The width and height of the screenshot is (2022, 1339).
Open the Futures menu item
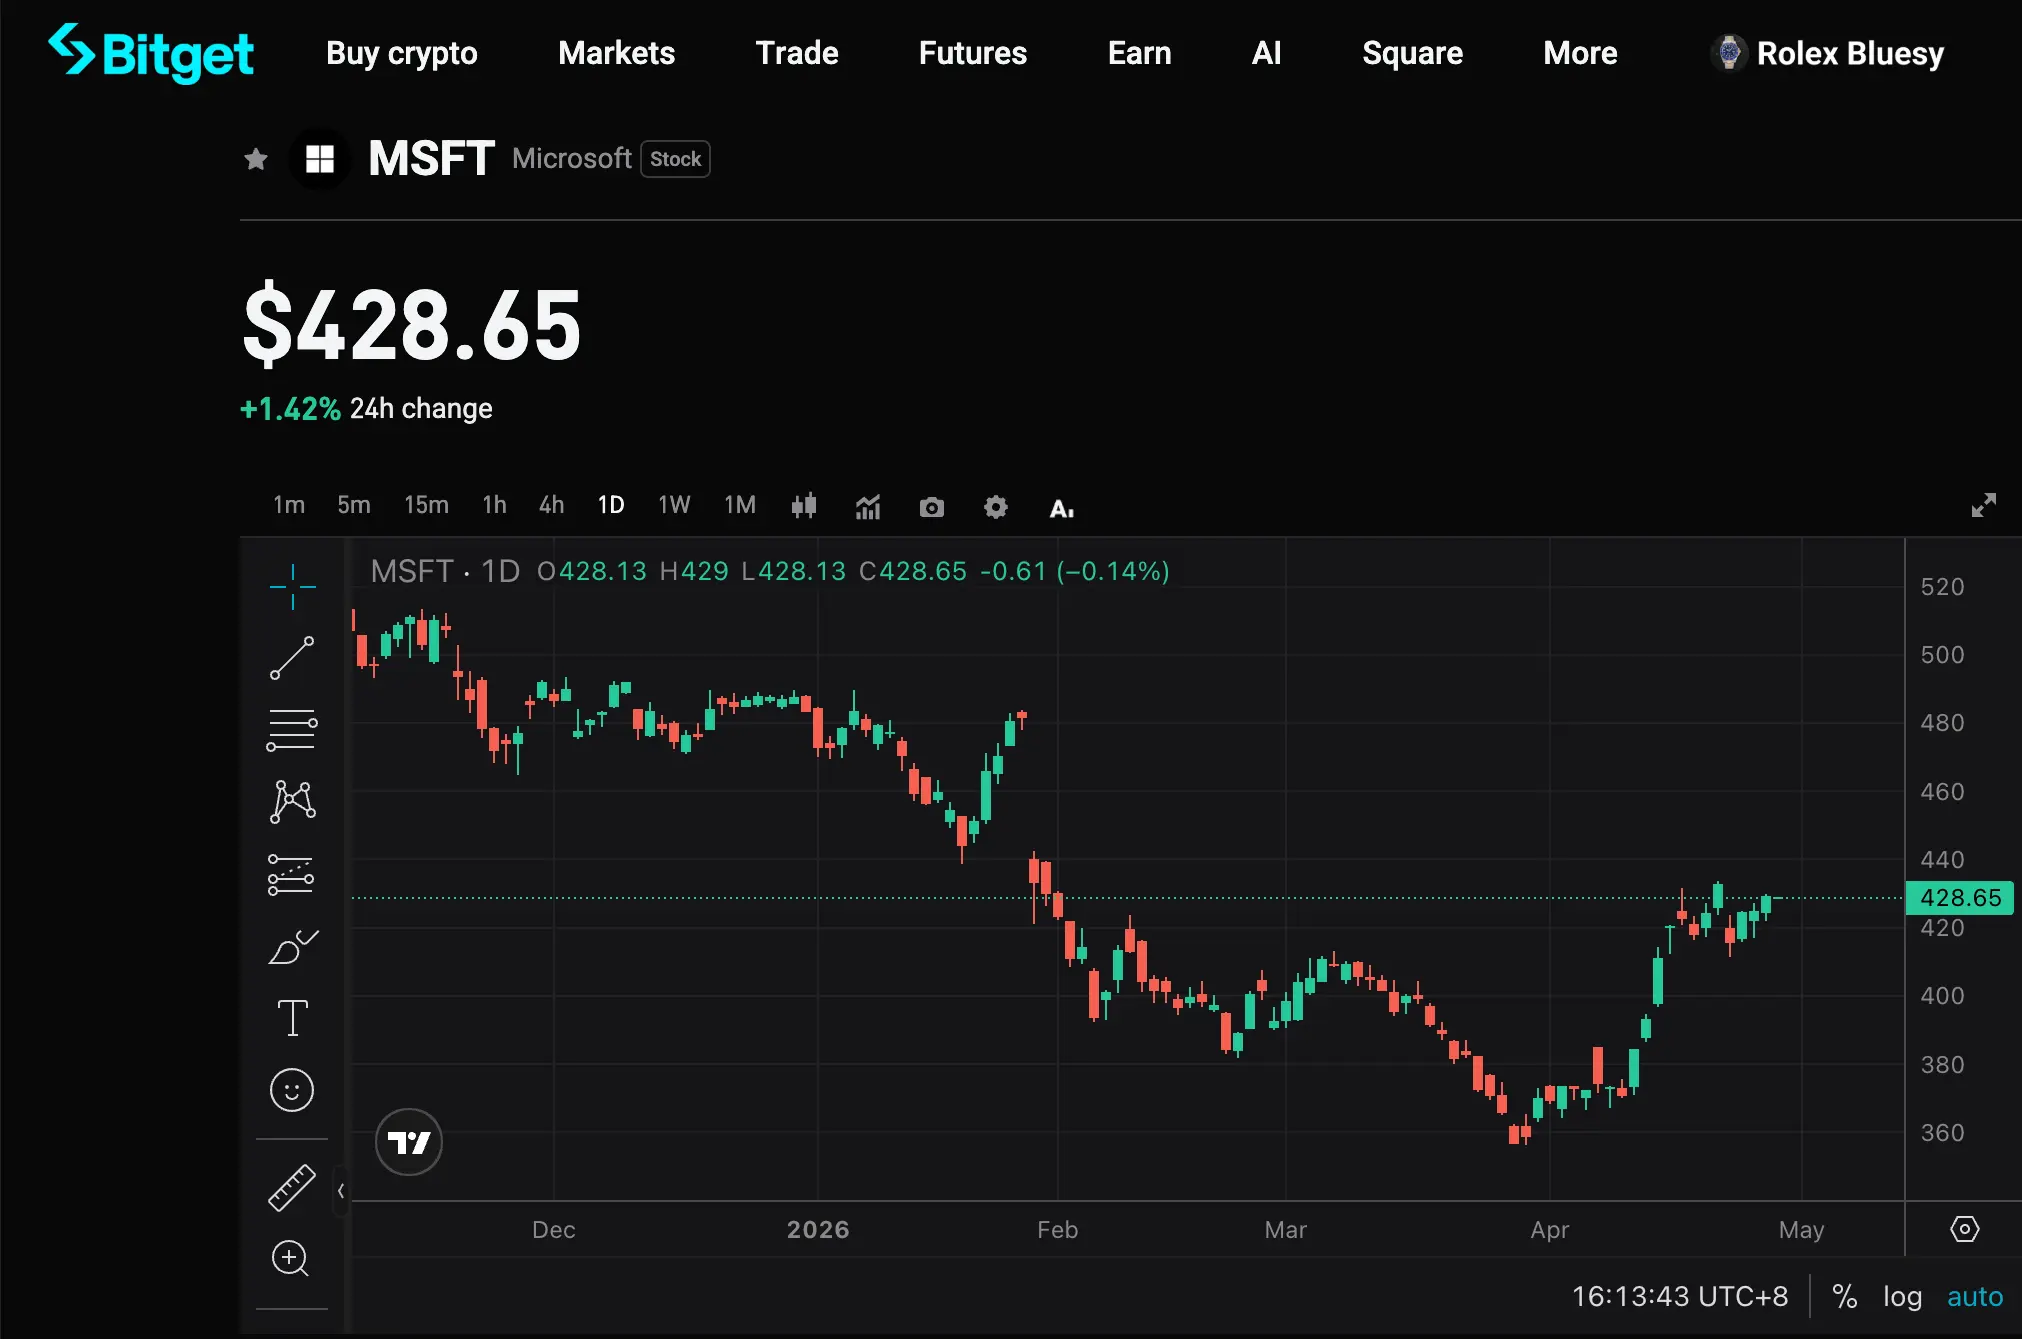click(972, 53)
